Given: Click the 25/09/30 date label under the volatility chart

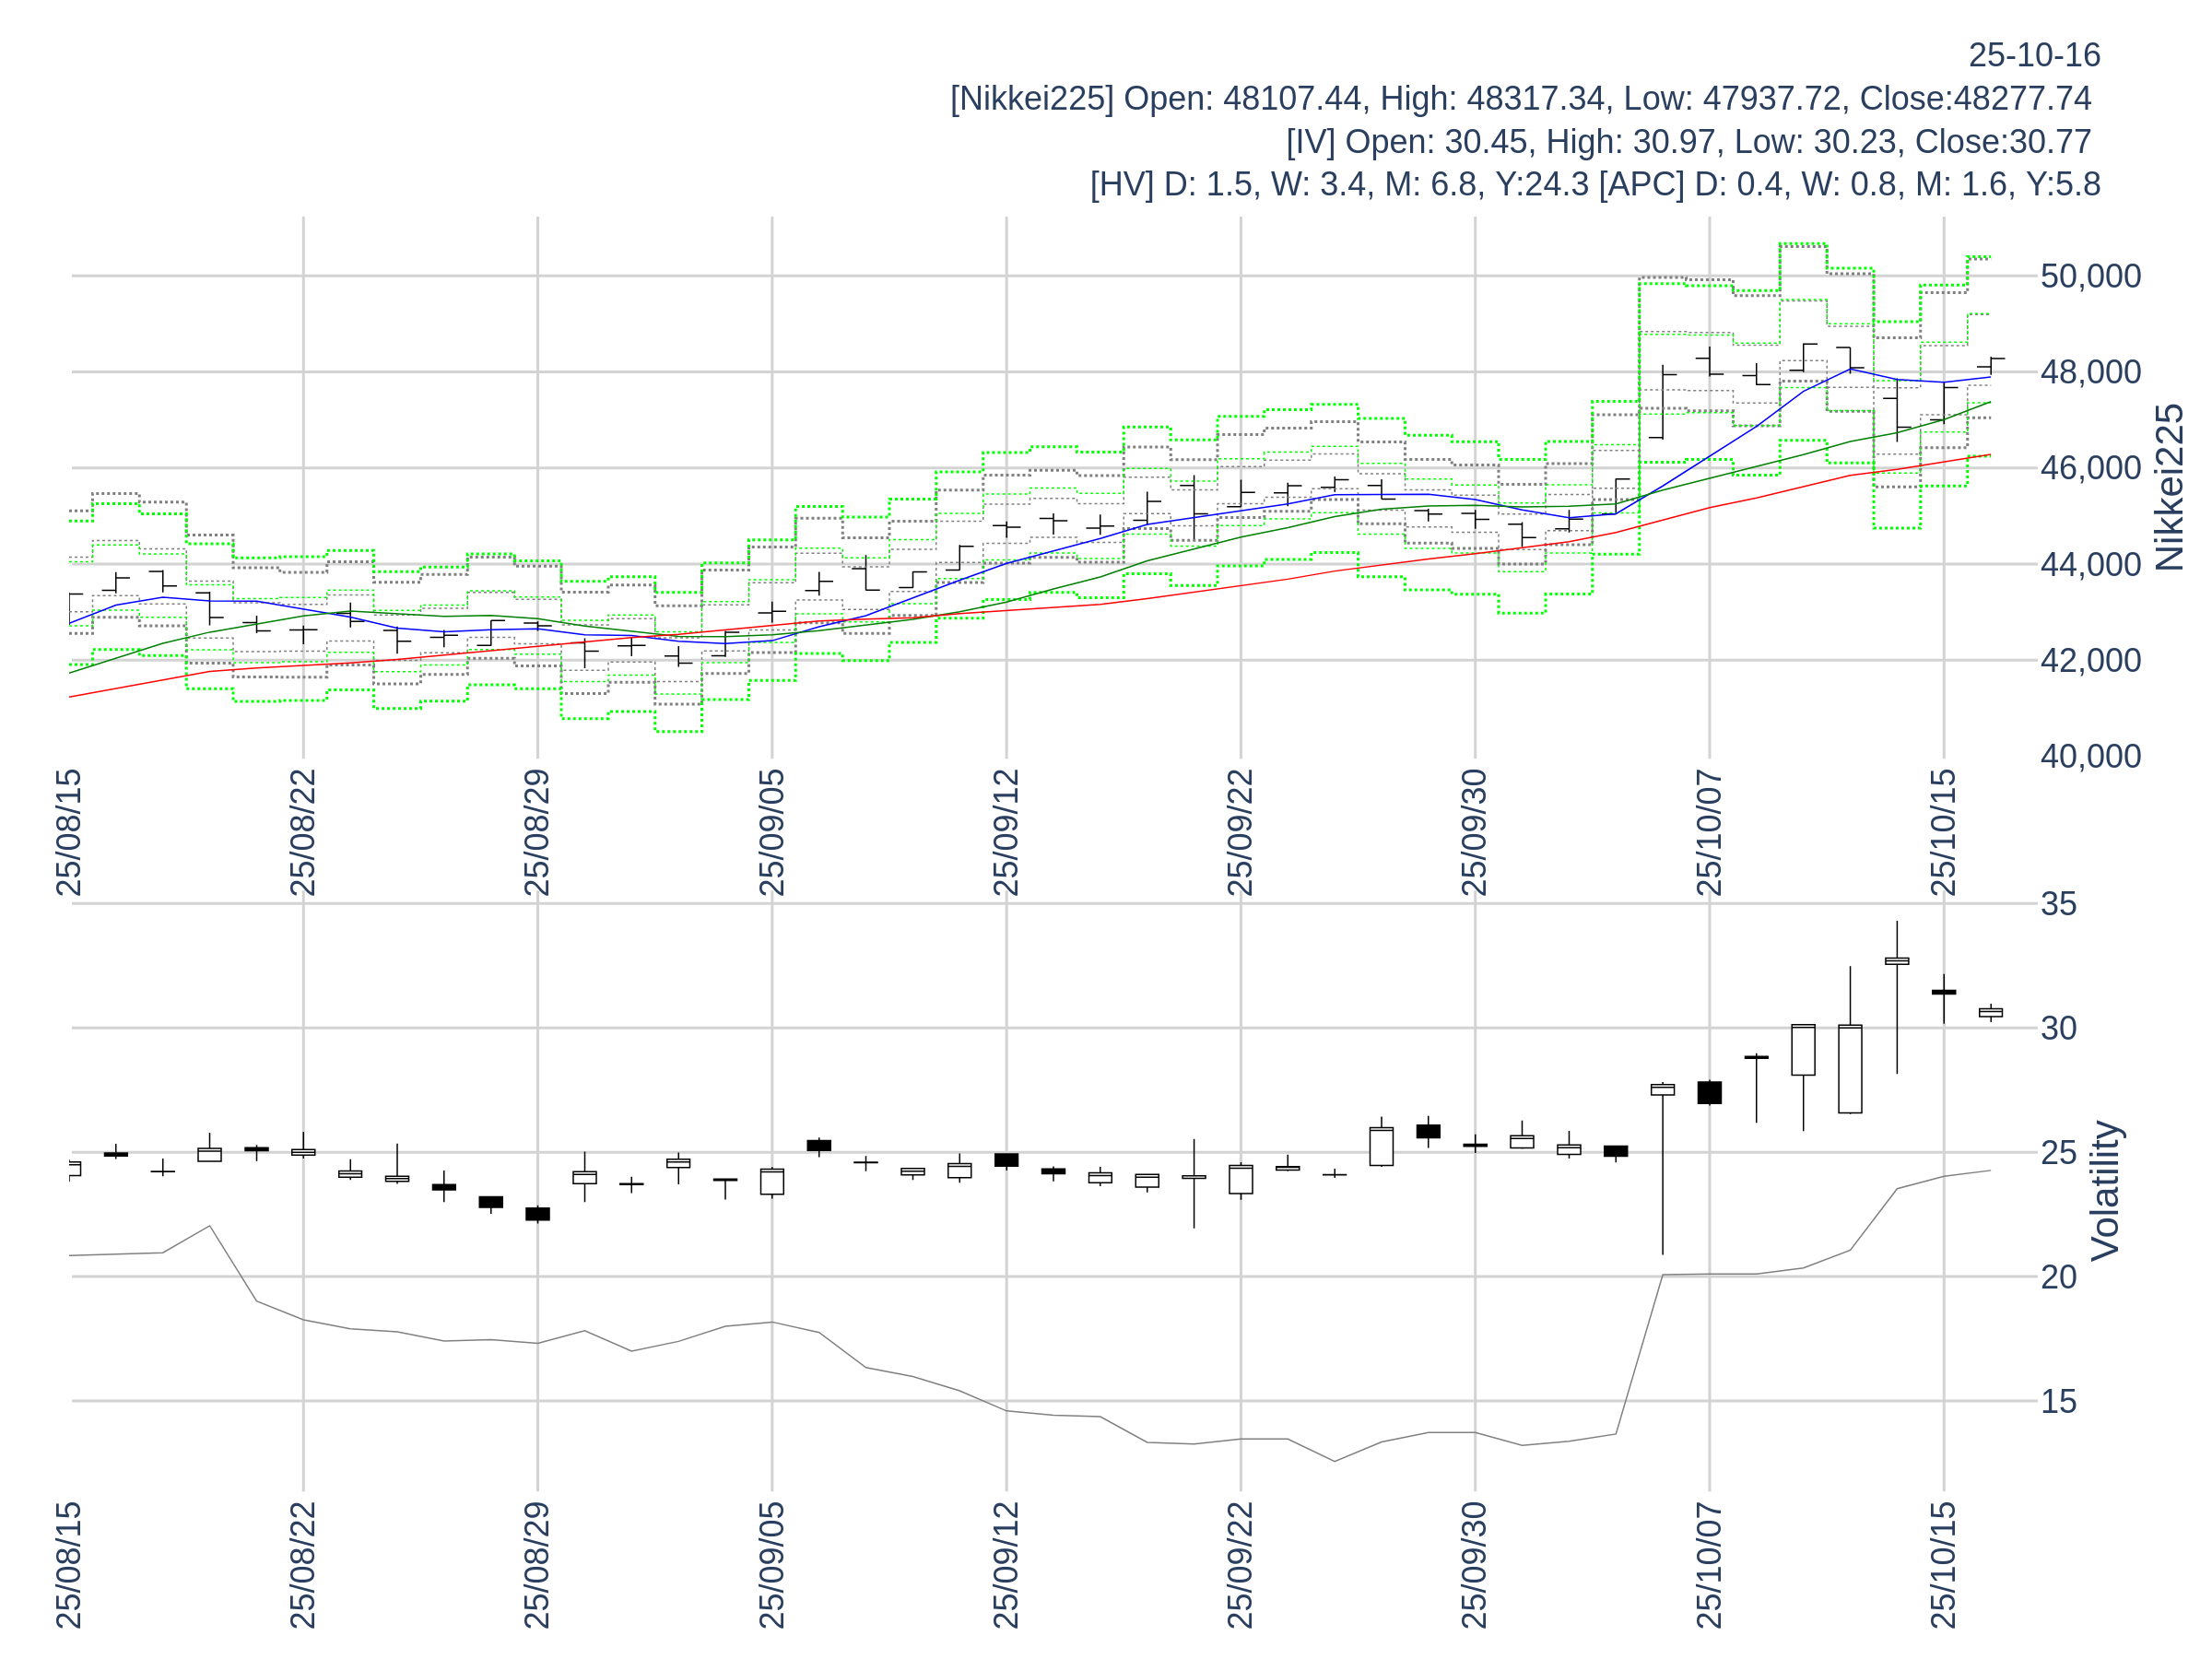Looking at the screenshot, I should tap(1474, 1565).
